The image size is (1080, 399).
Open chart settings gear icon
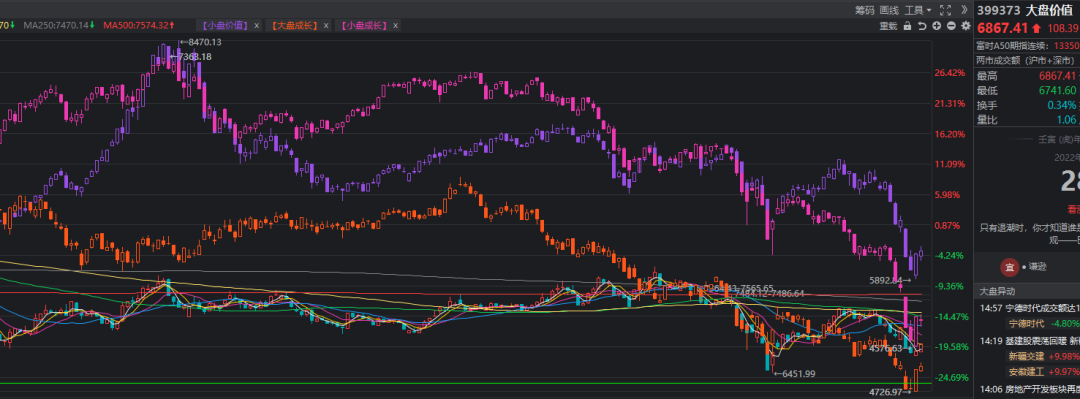pos(966,25)
